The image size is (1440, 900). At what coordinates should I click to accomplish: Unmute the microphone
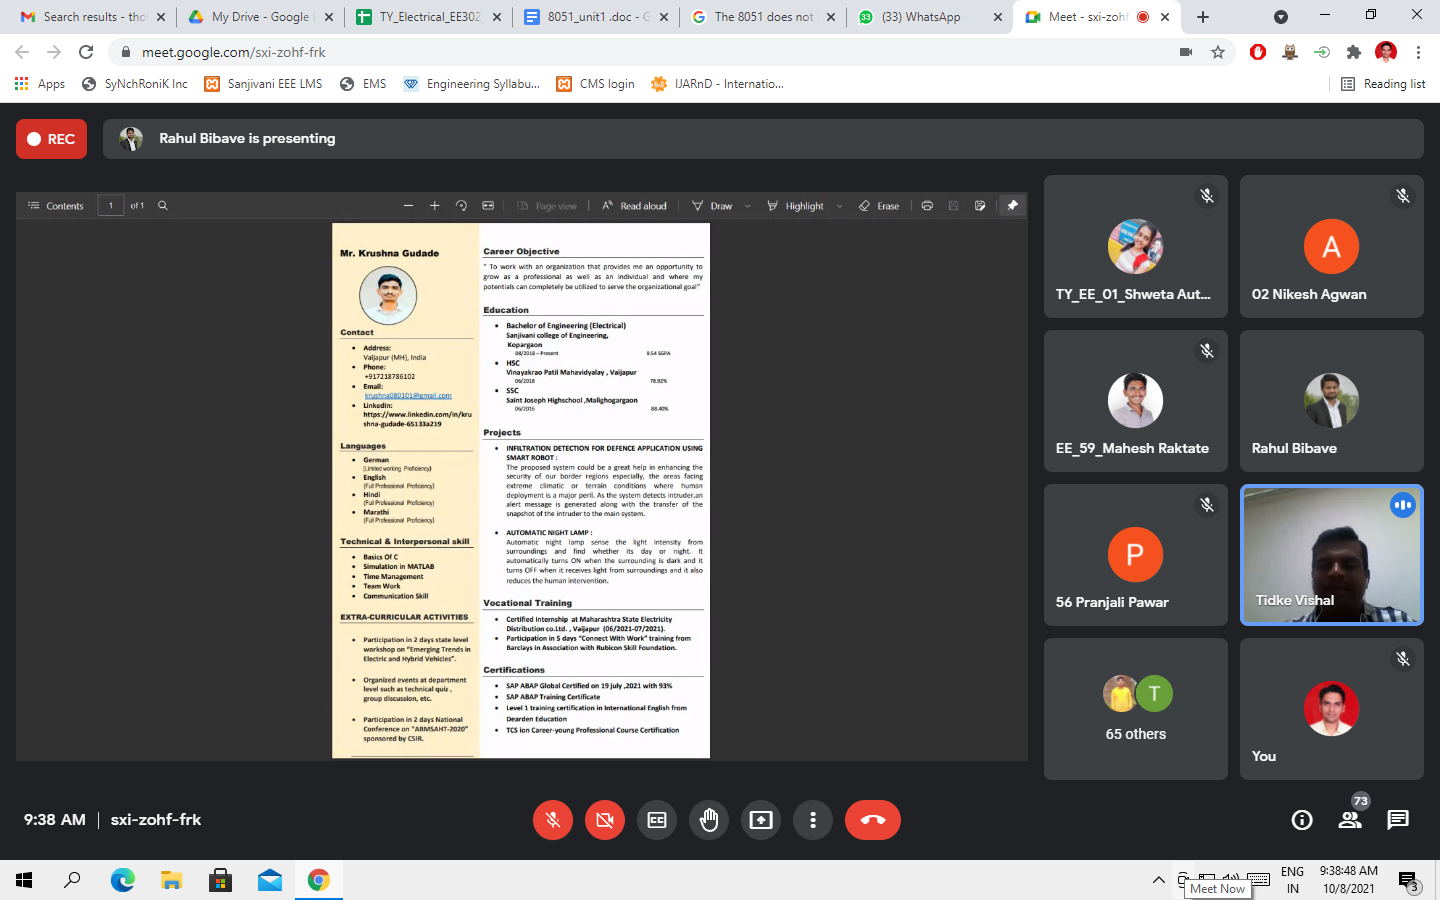click(552, 820)
